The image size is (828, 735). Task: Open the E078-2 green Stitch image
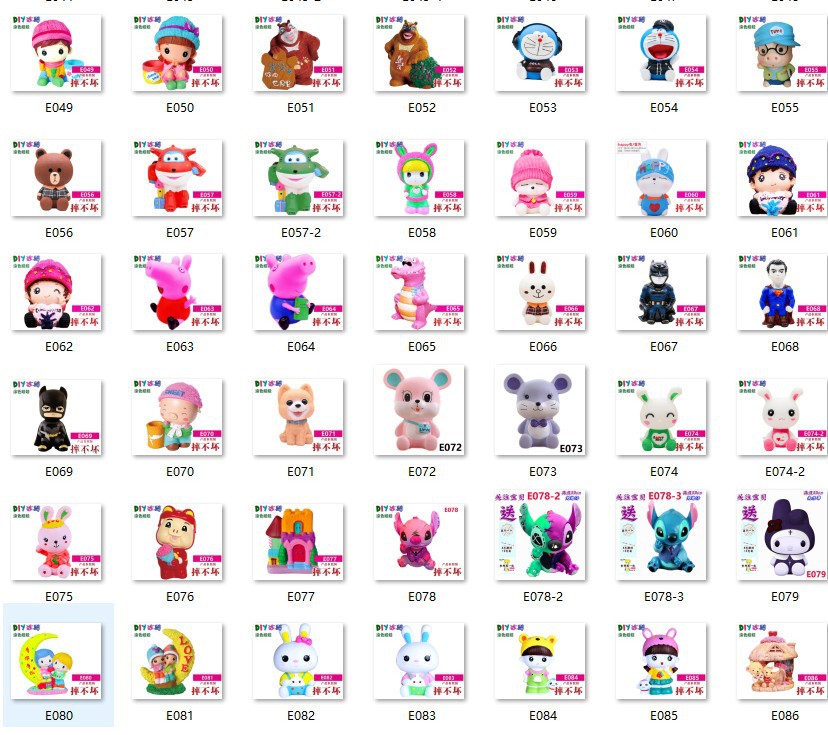click(540, 535)
